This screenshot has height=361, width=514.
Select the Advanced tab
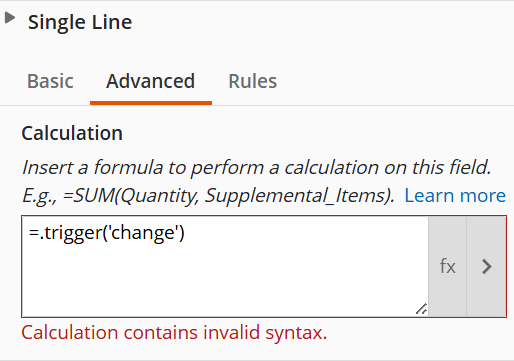pyautogui.click(x=150, y=81)
